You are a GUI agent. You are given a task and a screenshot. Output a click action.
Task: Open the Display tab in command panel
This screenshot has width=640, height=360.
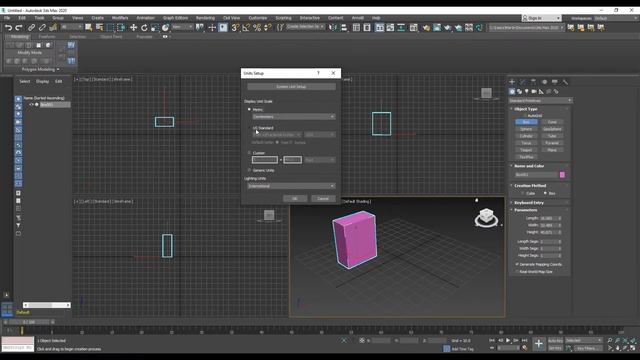click(x=554, y=82)
